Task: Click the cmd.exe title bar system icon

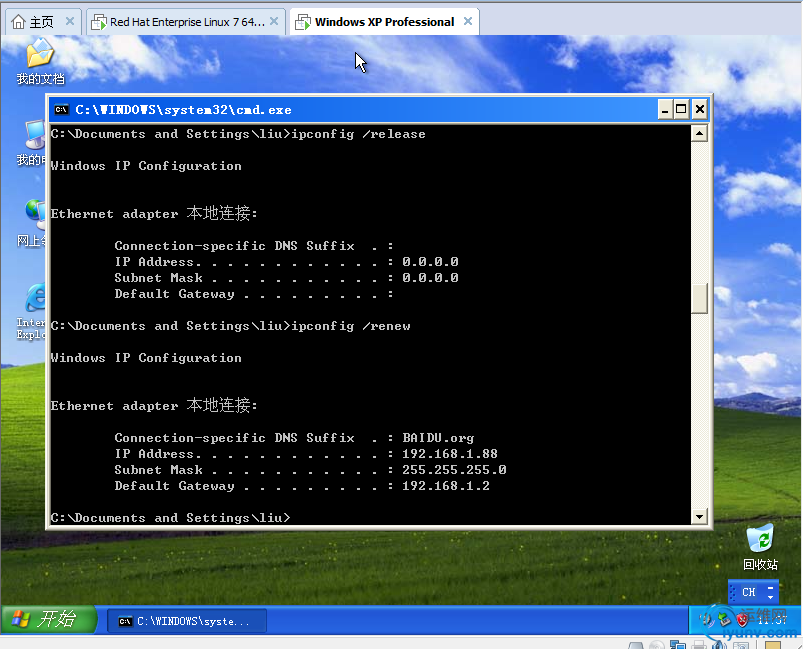Action: point(61,110)
